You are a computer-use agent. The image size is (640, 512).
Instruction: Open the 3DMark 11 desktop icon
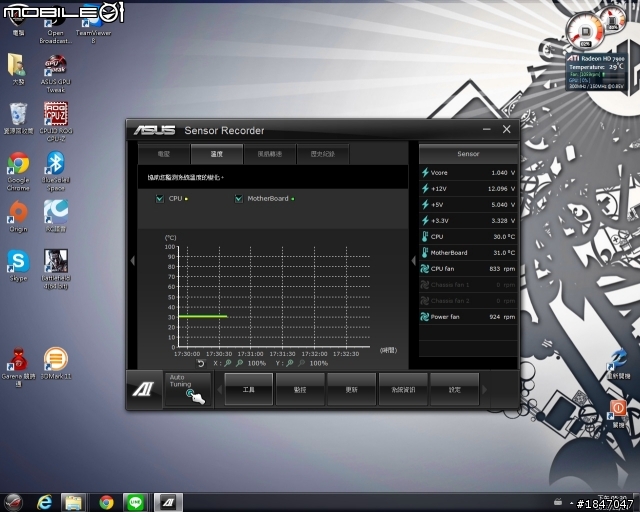[56, 363]
